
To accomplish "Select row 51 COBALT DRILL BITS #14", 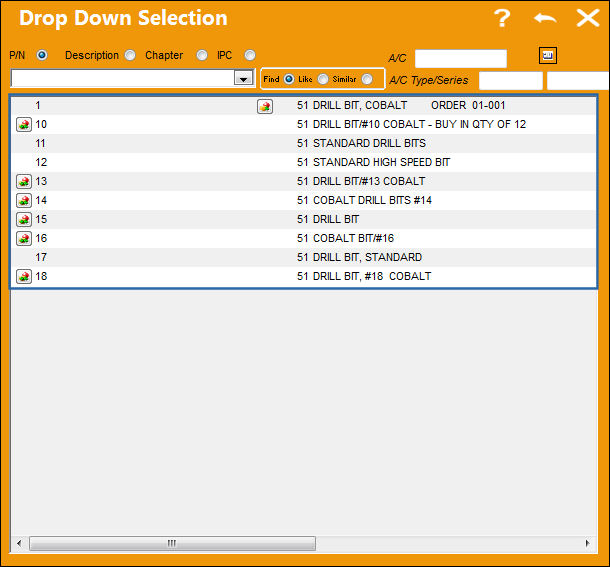I will (x=304, y=200).
